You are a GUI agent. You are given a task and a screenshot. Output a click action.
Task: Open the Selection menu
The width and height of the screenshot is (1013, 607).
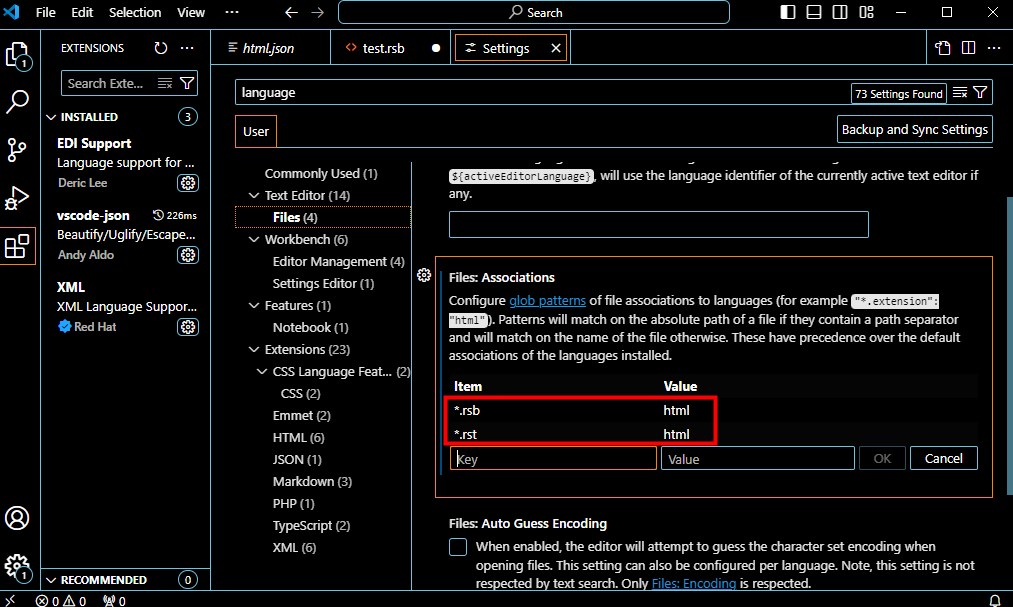(x=135, y=12)
